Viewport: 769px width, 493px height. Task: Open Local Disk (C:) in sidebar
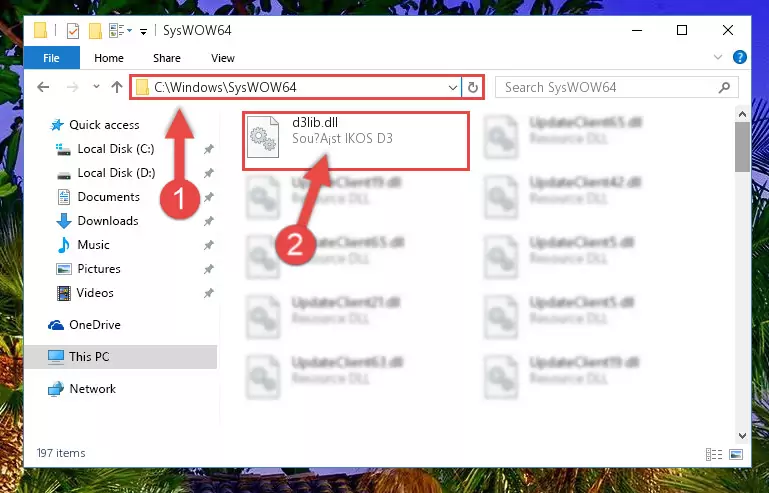coord(116,149)
